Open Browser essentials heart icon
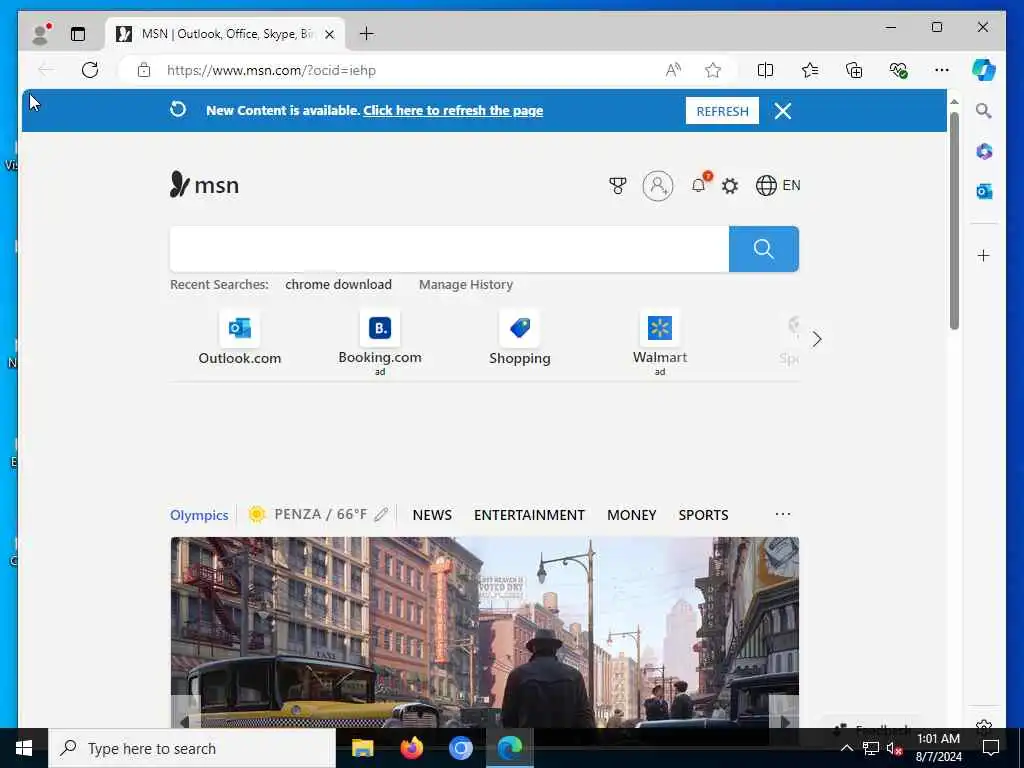The image size is (1024, 768). point(898,70)
